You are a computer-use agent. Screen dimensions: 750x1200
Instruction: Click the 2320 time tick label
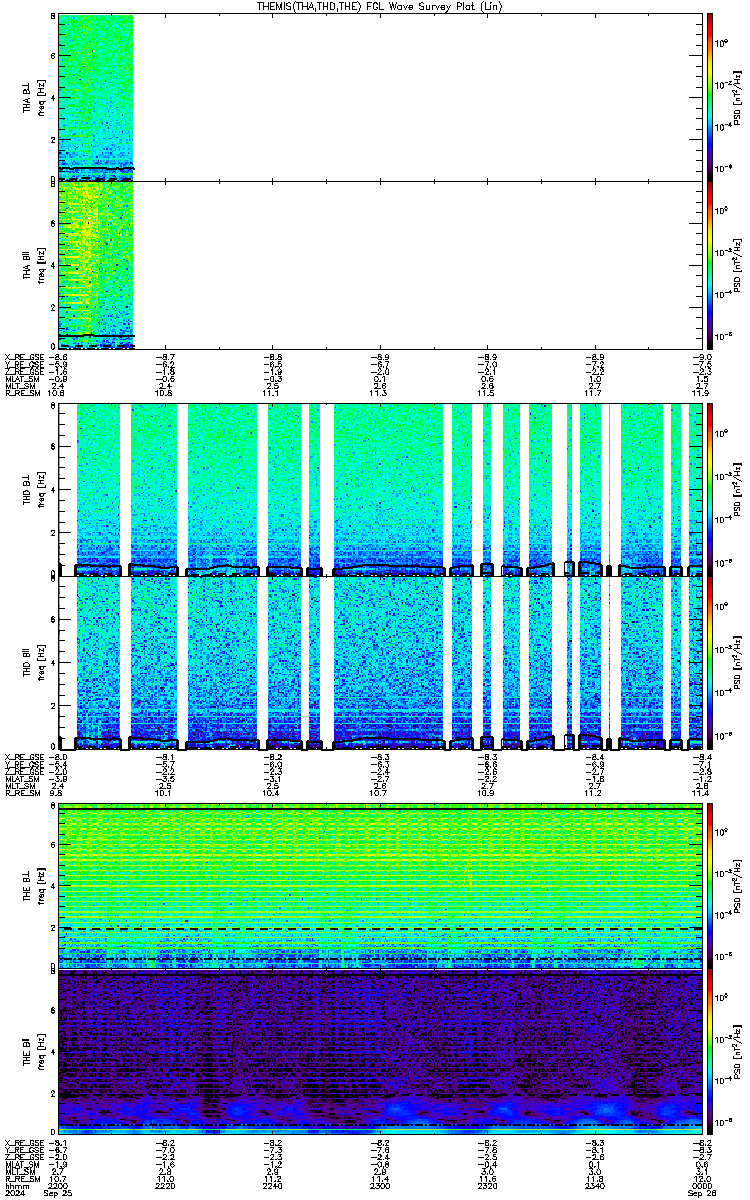(487, 1187)
